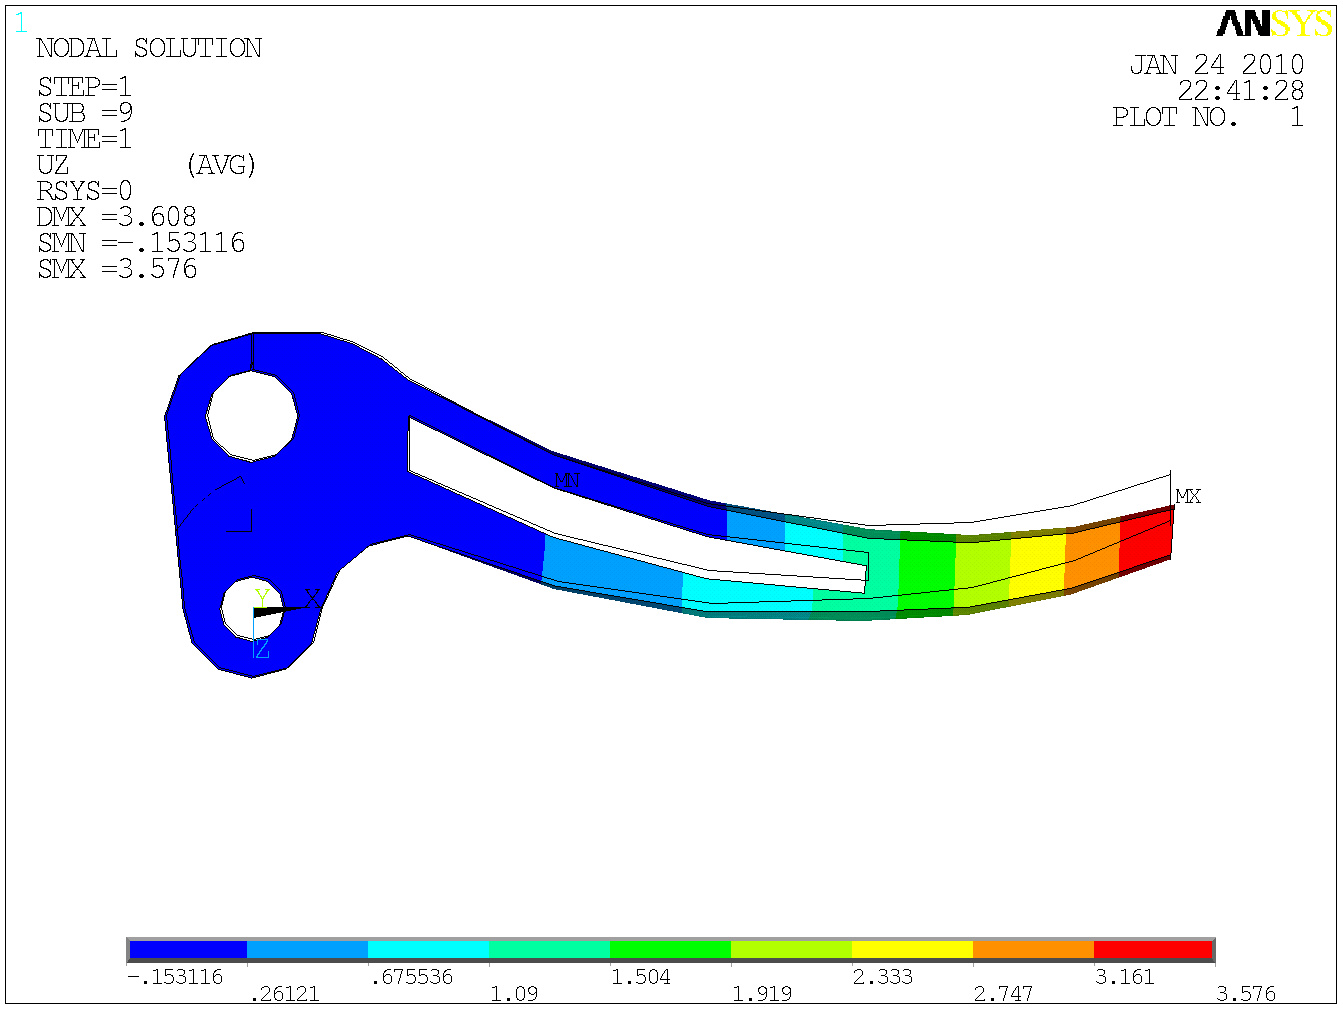Screen dimensions: 1343x1010
Task: Click the NODAL SOLUTION title
Action: [149, 48]
